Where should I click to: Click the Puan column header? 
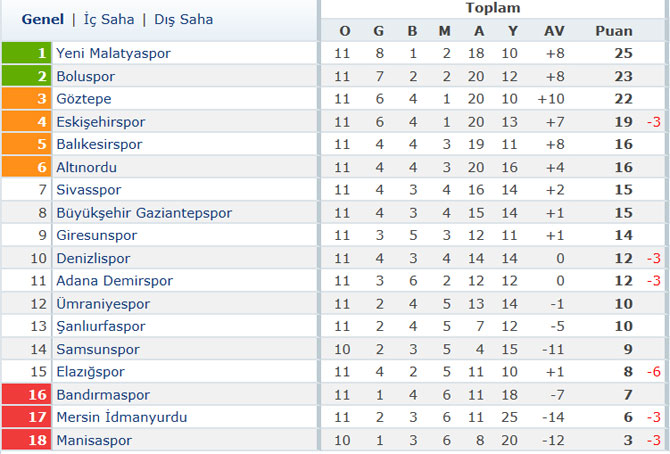tap(614, 31)
